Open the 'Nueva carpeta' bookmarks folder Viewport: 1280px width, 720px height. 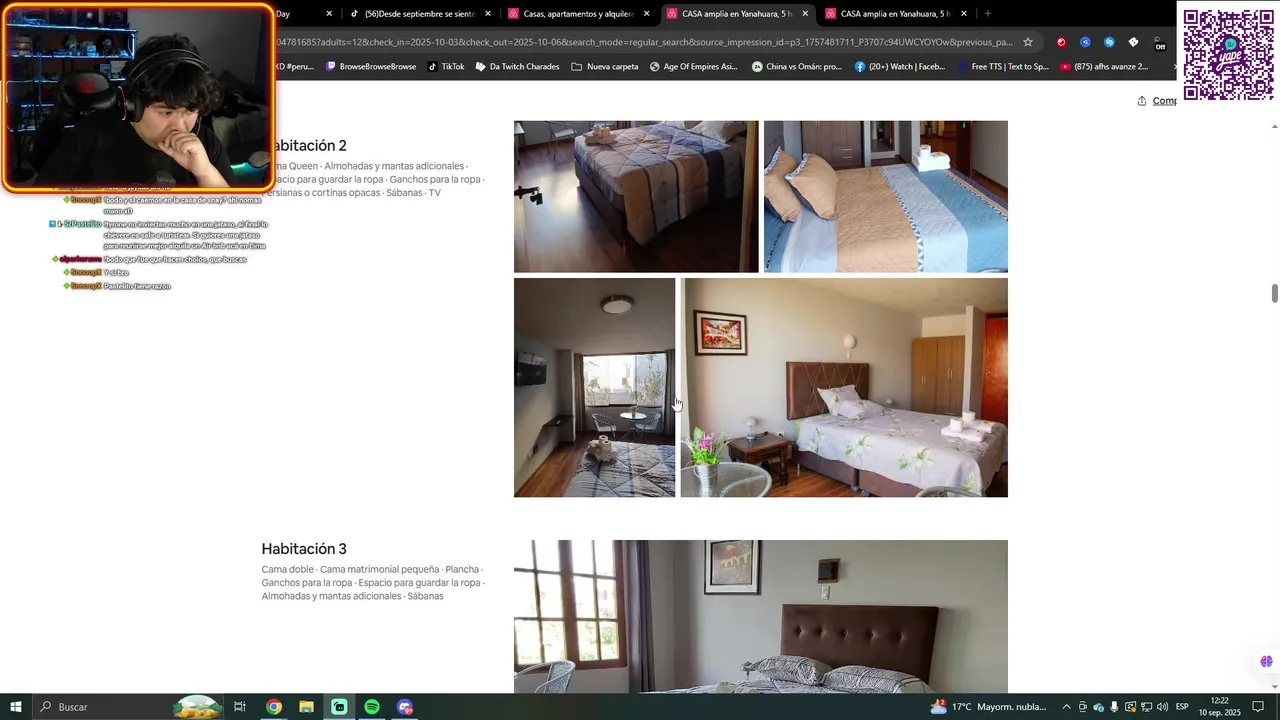(x=604, y=67)
